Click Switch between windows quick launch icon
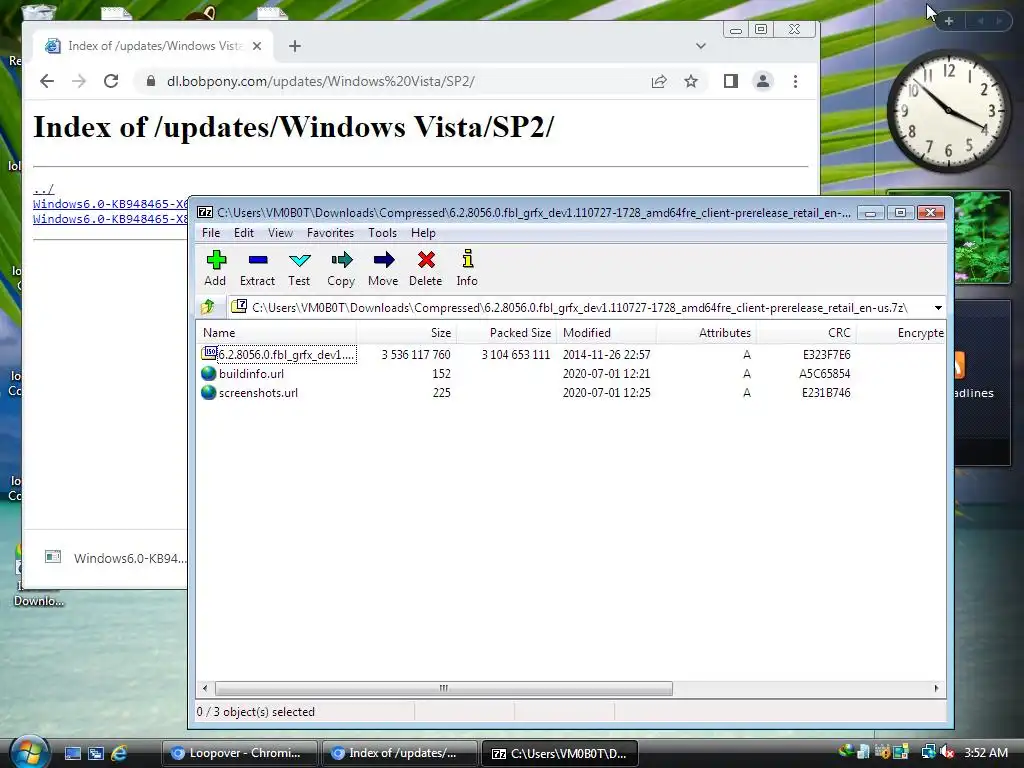 pyautogui.click(x=96, y=753)
